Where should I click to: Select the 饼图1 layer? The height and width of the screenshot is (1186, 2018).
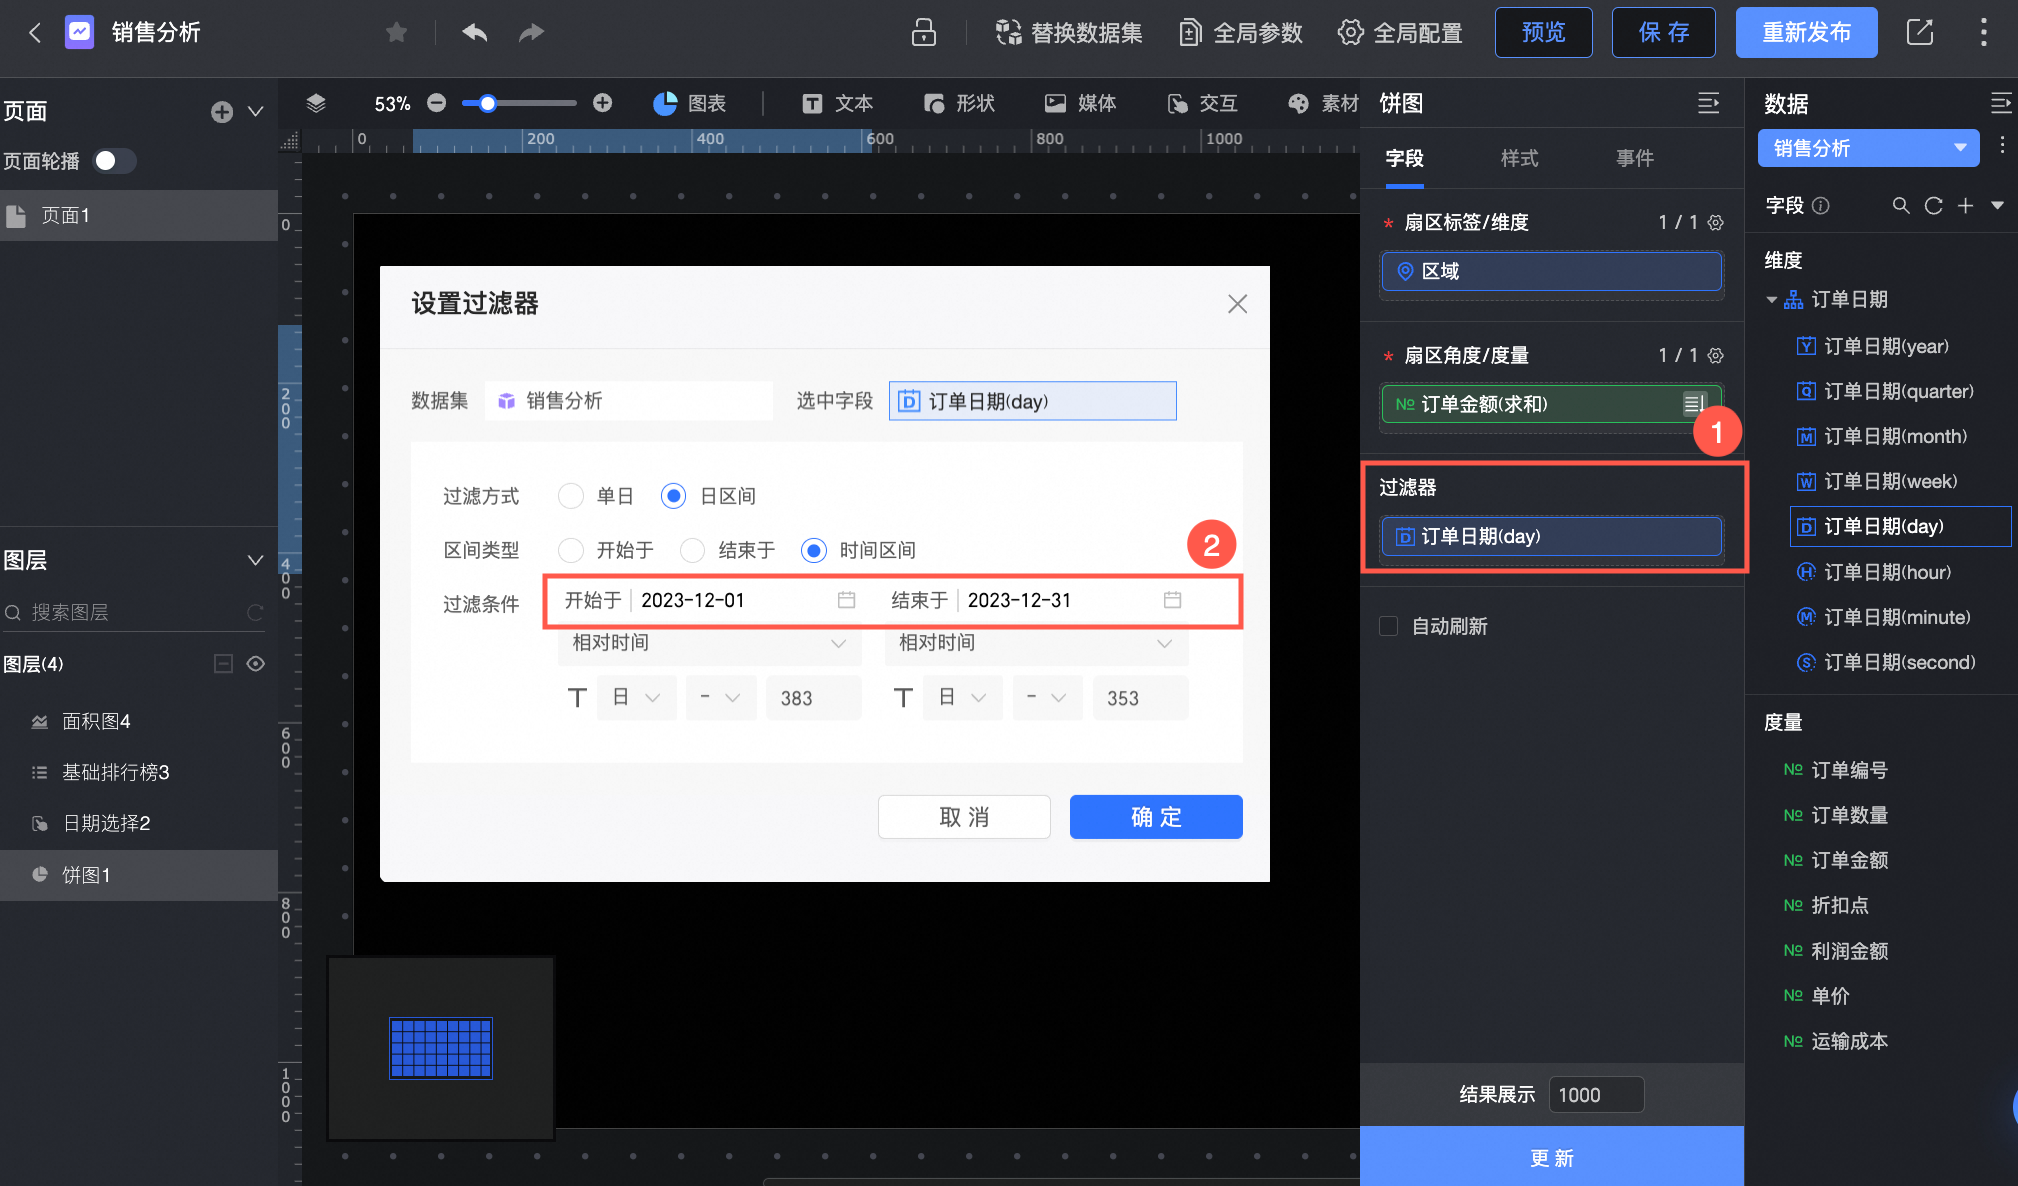139,875
